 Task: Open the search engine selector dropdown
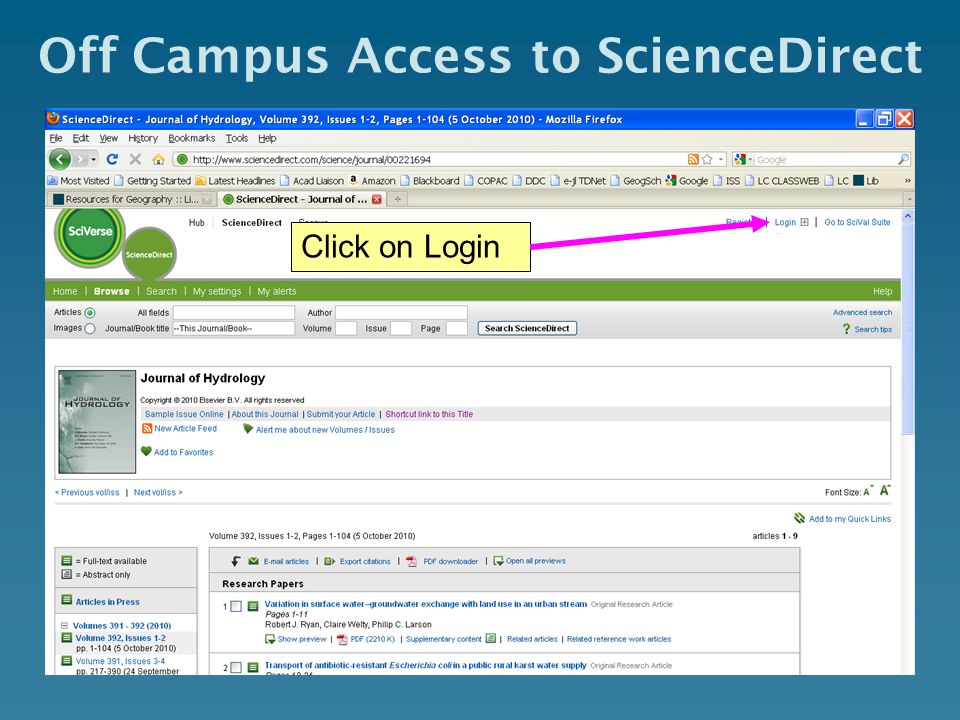(x=750, y=159)
